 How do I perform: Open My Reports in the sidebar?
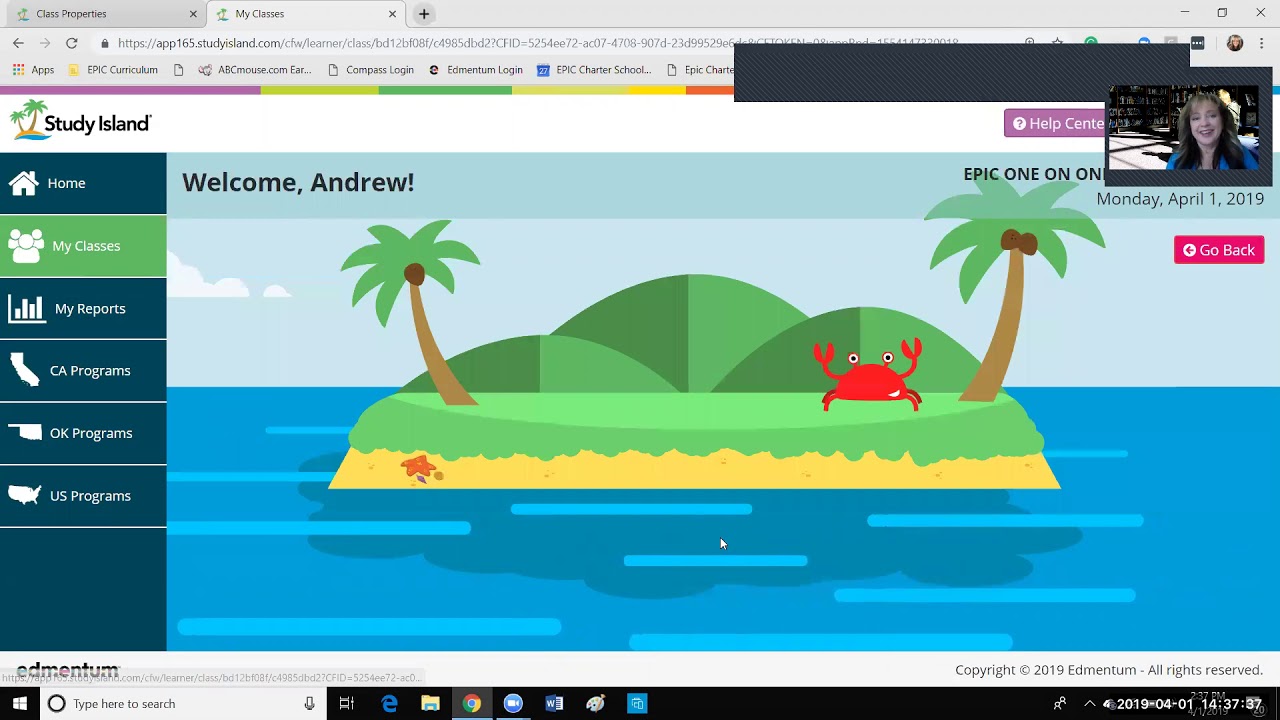[83, 308]
